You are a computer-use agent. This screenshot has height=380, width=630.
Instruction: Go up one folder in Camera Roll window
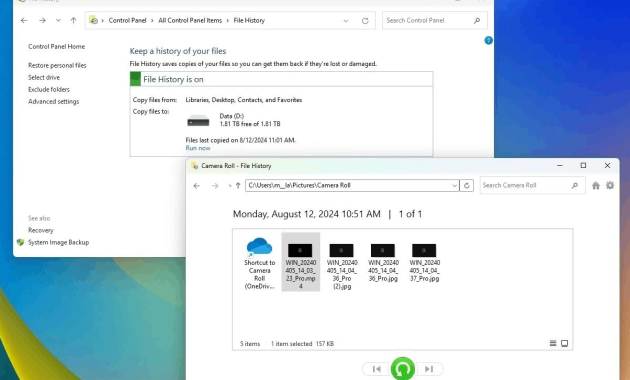click(x=238, y=185)
